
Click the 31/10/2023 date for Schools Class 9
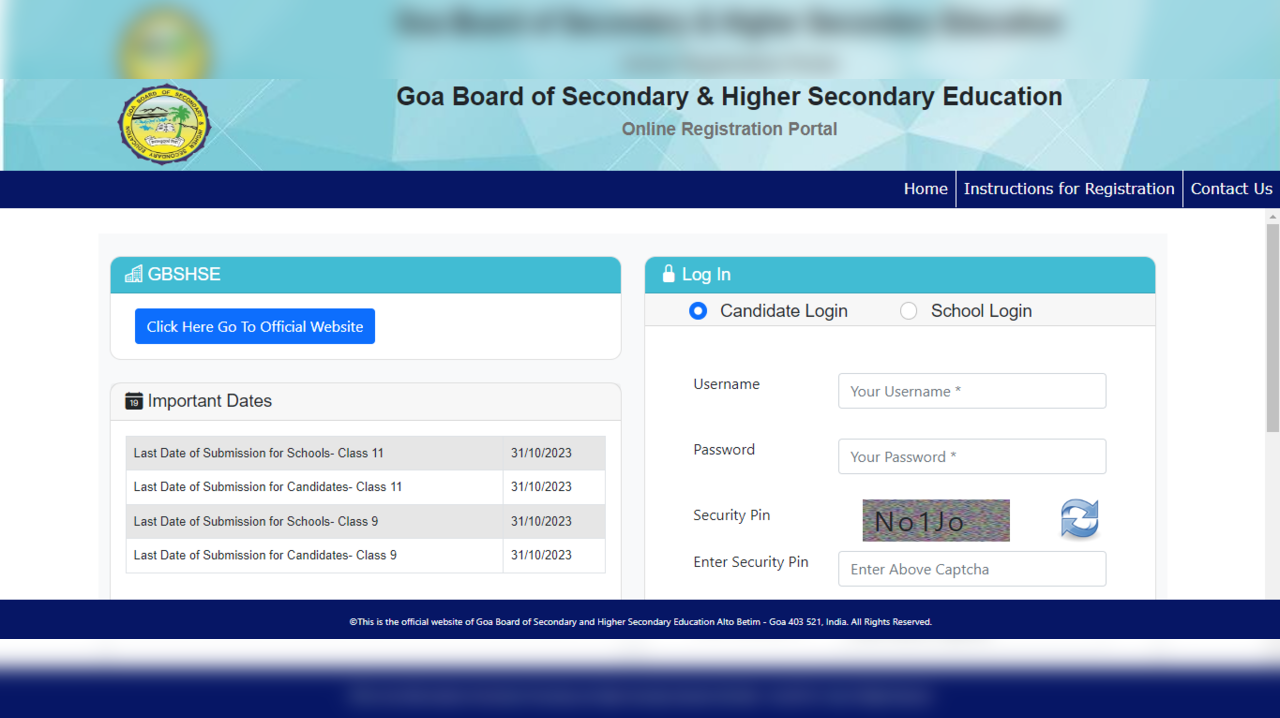click(x=541, y=521)
